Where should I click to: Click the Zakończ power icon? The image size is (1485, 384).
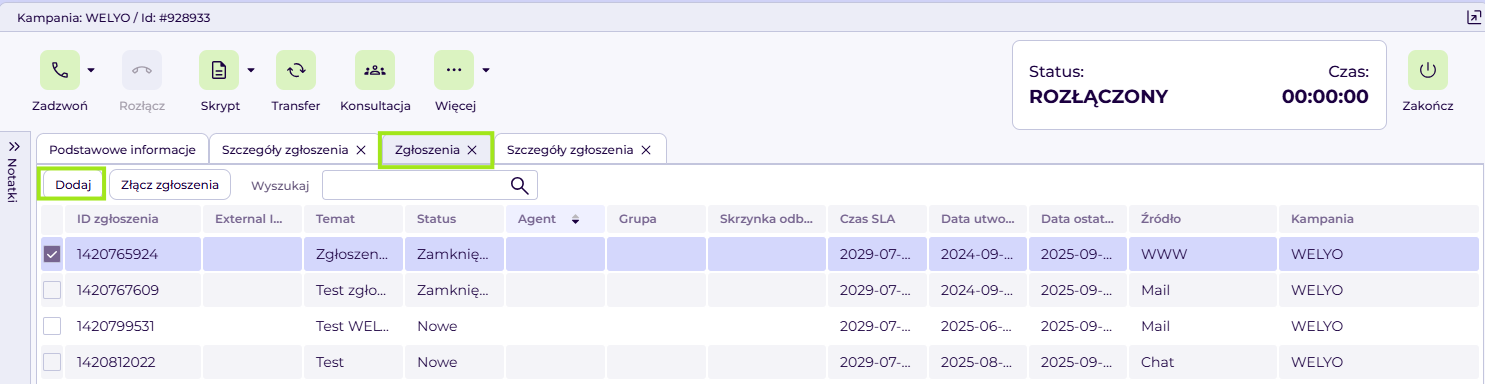click(1428, 70)
